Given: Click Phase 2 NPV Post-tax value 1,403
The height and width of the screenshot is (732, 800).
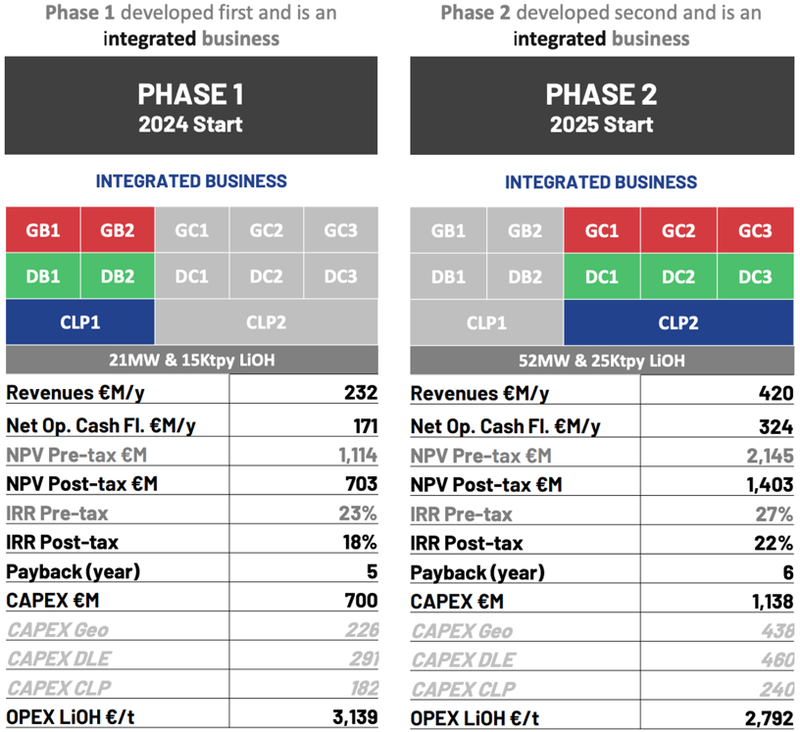Looking at the screenshot, I should [770, 484].
